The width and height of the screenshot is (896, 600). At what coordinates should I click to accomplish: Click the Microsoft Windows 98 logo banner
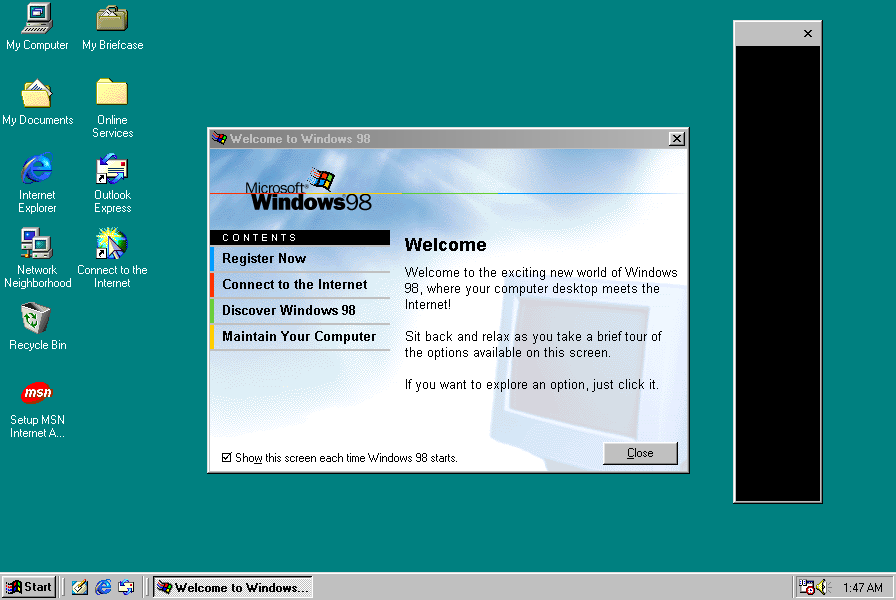309,190
